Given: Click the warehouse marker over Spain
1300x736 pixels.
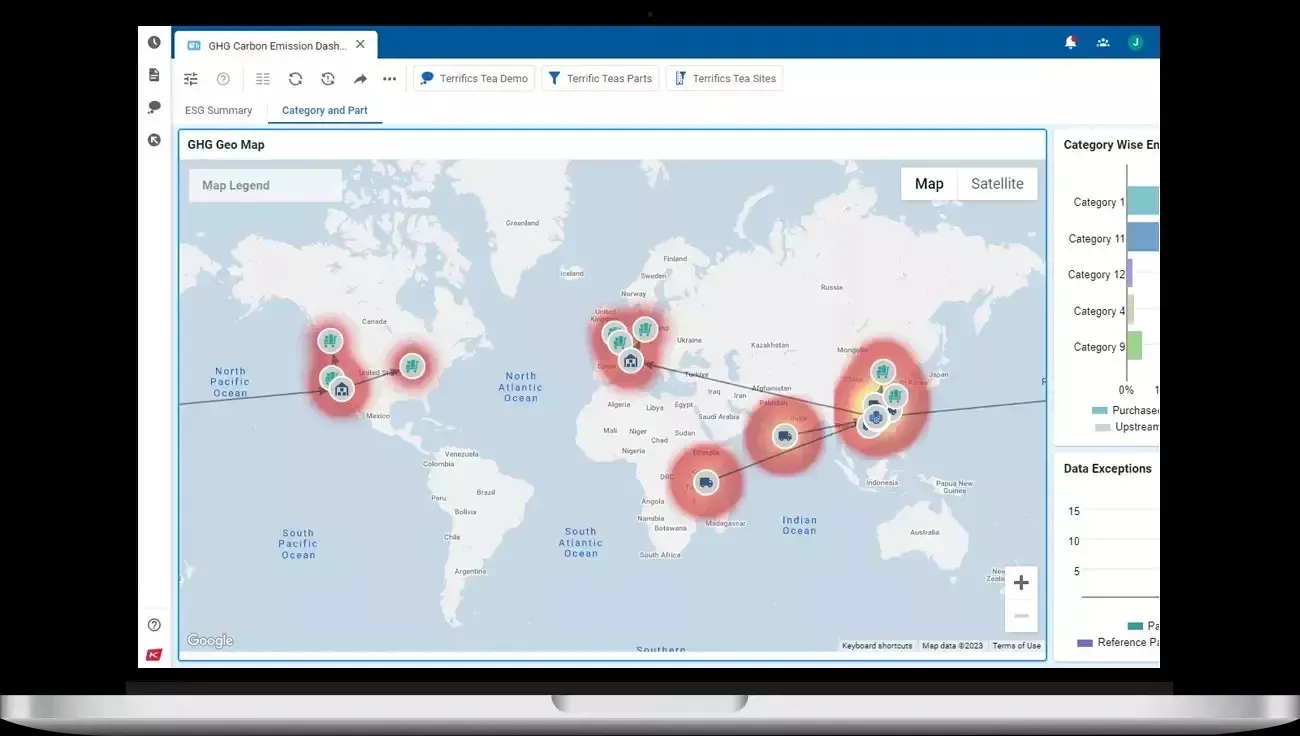Looking at the screenshot, I should (630, 360).
